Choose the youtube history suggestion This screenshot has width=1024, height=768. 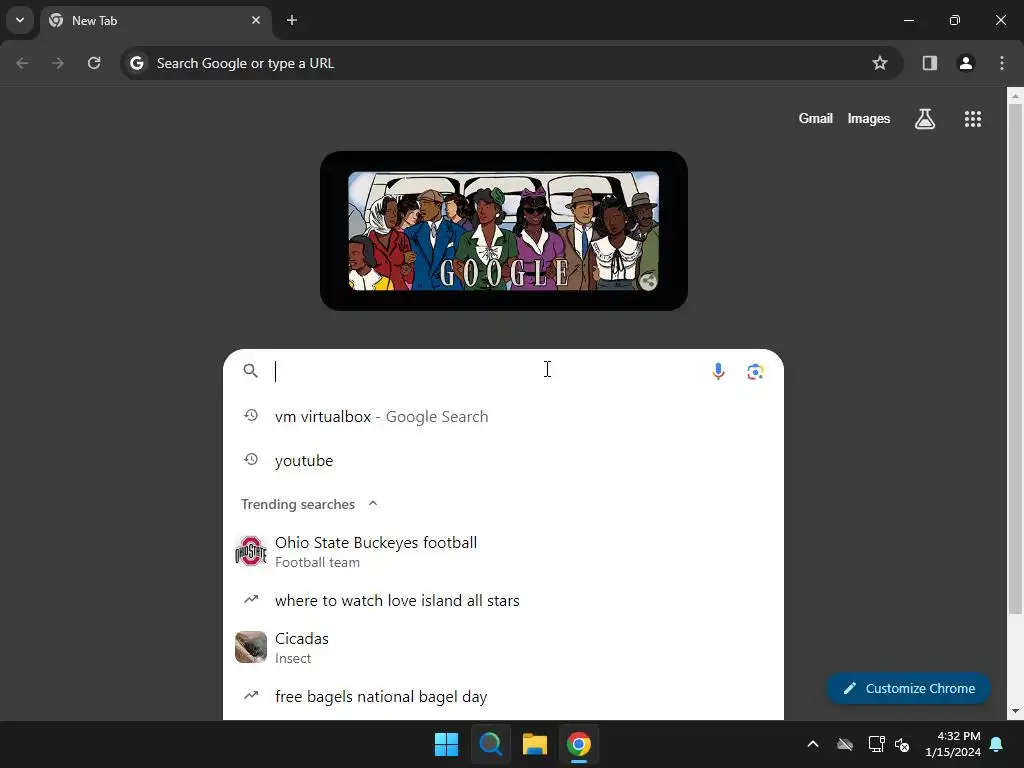(x=503, y=460)
